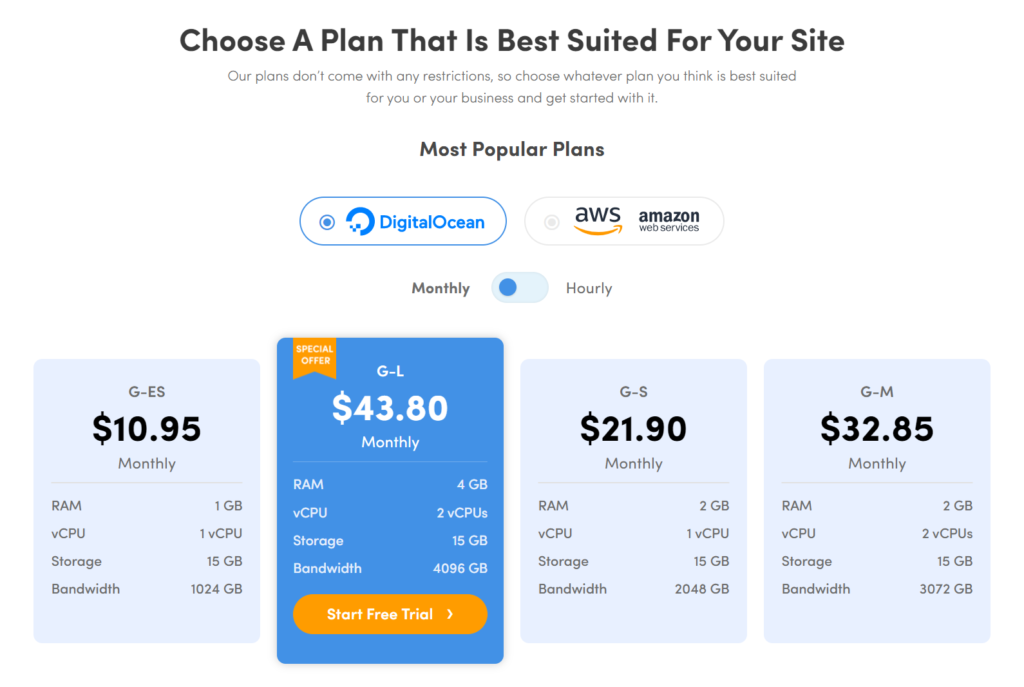Image resolution: width=1024 pixels, height=687 pixels.
Task: Click the Hourly label
Action: 589,288
